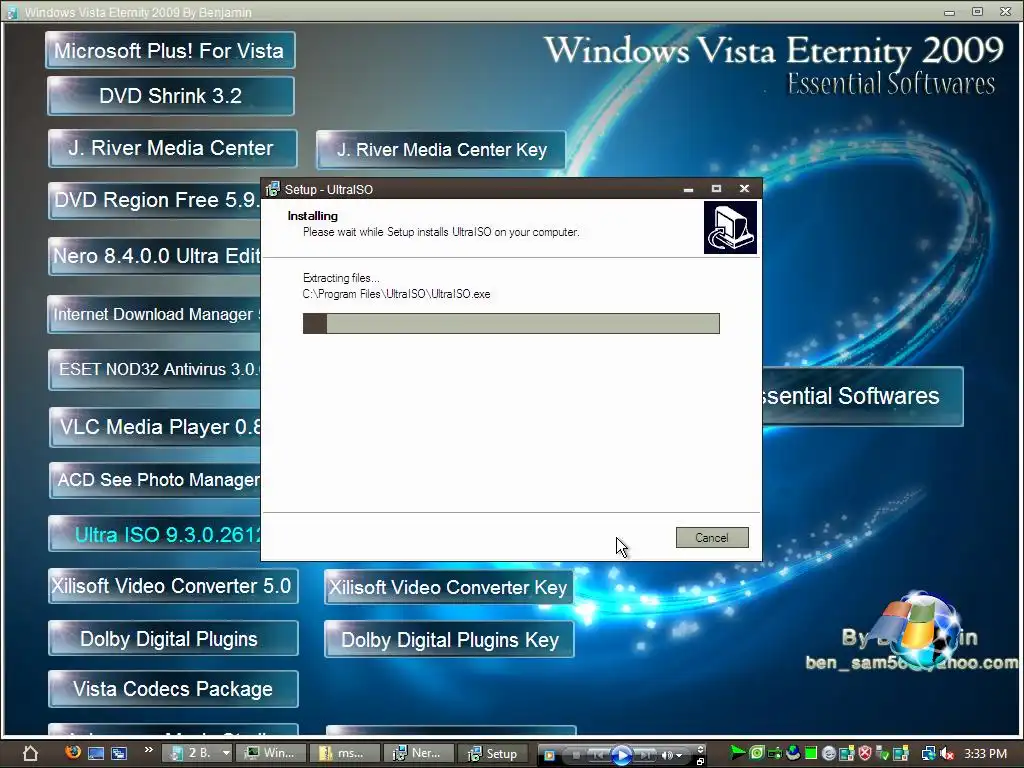1024x768 pixels.
Task: Open the volume dropdown arrow in media toolbar
Action: point(679,756)
